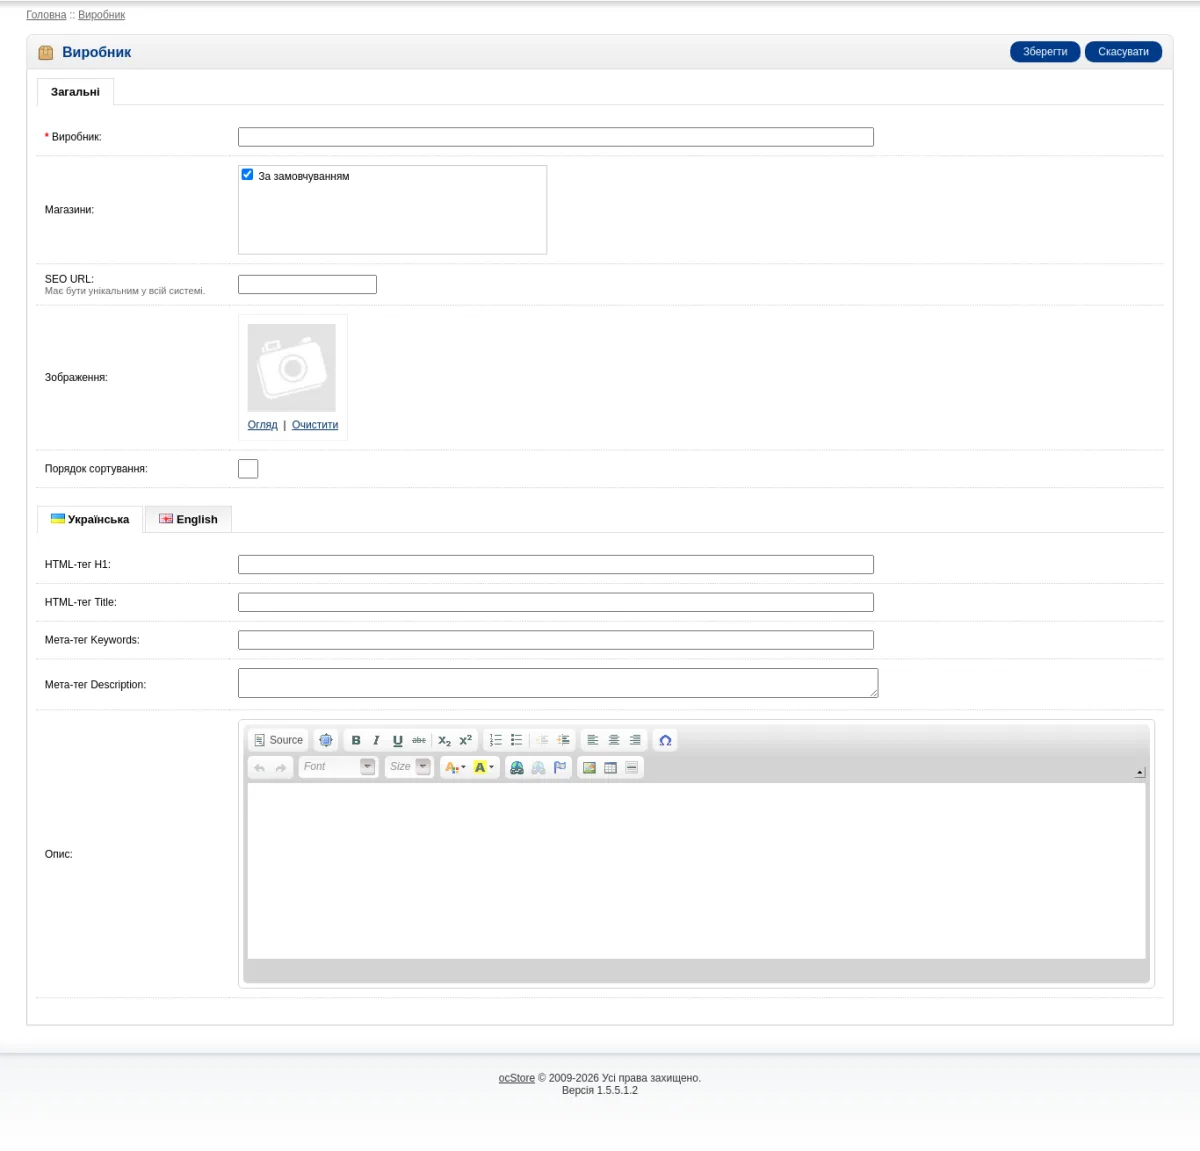Screen dimensions: 1200x1151
Task: Apply italic formatting in editor
Action: click(376, 740)
